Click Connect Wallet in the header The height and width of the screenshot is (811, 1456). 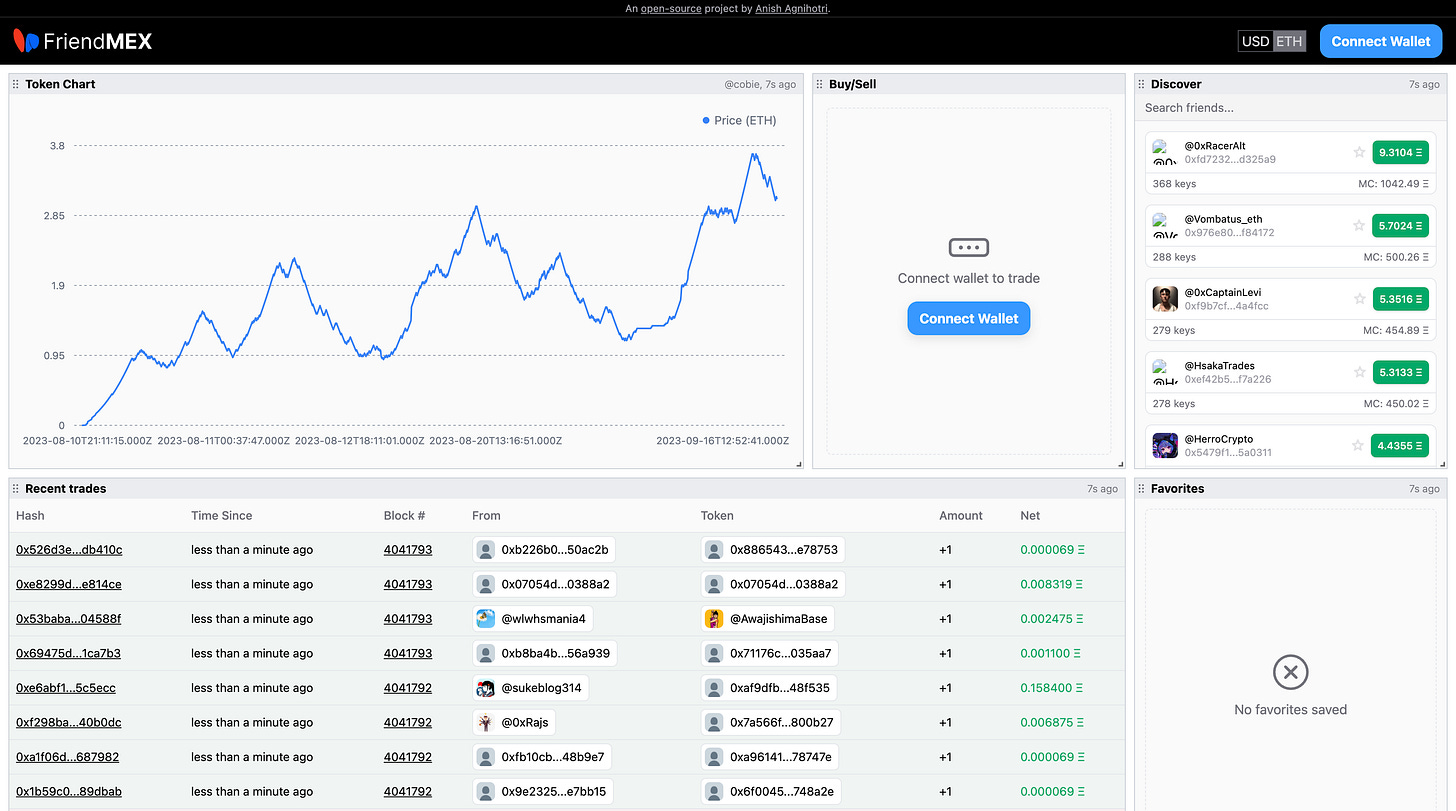click(x=1381, y=41)
